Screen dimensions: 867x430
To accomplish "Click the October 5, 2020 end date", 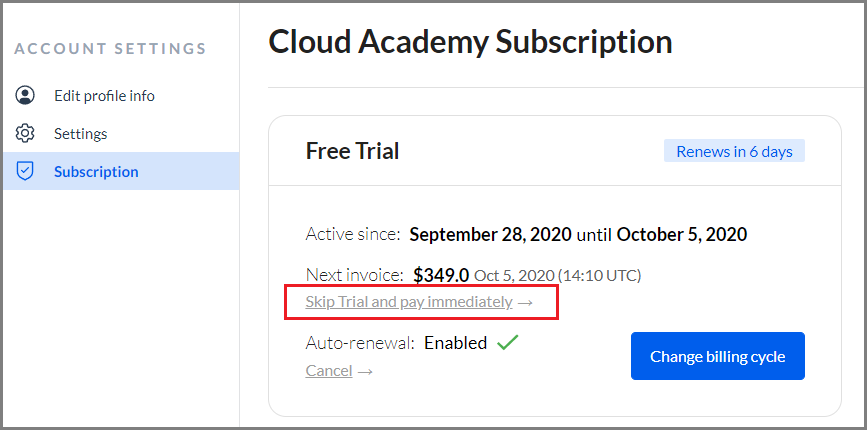I will [x=682, y=234].
